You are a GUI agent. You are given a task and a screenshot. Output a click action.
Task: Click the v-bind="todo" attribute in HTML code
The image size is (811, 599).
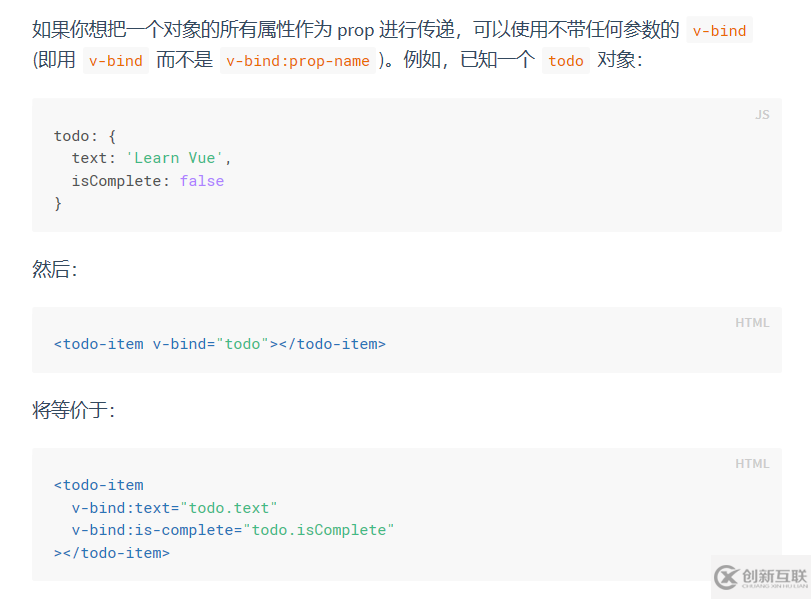210,344
